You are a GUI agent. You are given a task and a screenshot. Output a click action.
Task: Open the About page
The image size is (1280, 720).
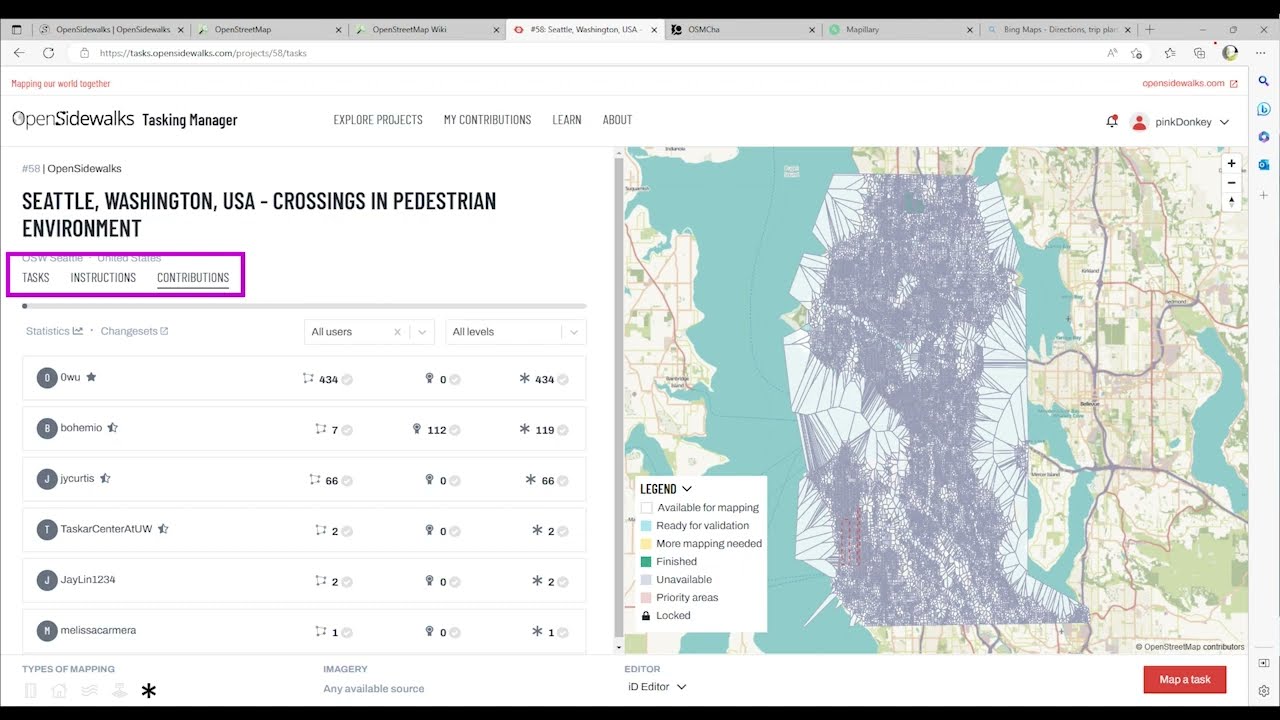[617, 120]
